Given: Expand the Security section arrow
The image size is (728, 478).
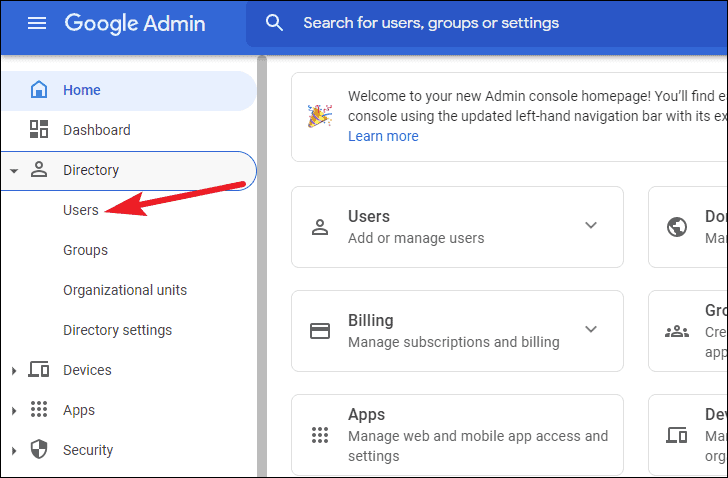Looking at the screenshot, I should point(14,451).
